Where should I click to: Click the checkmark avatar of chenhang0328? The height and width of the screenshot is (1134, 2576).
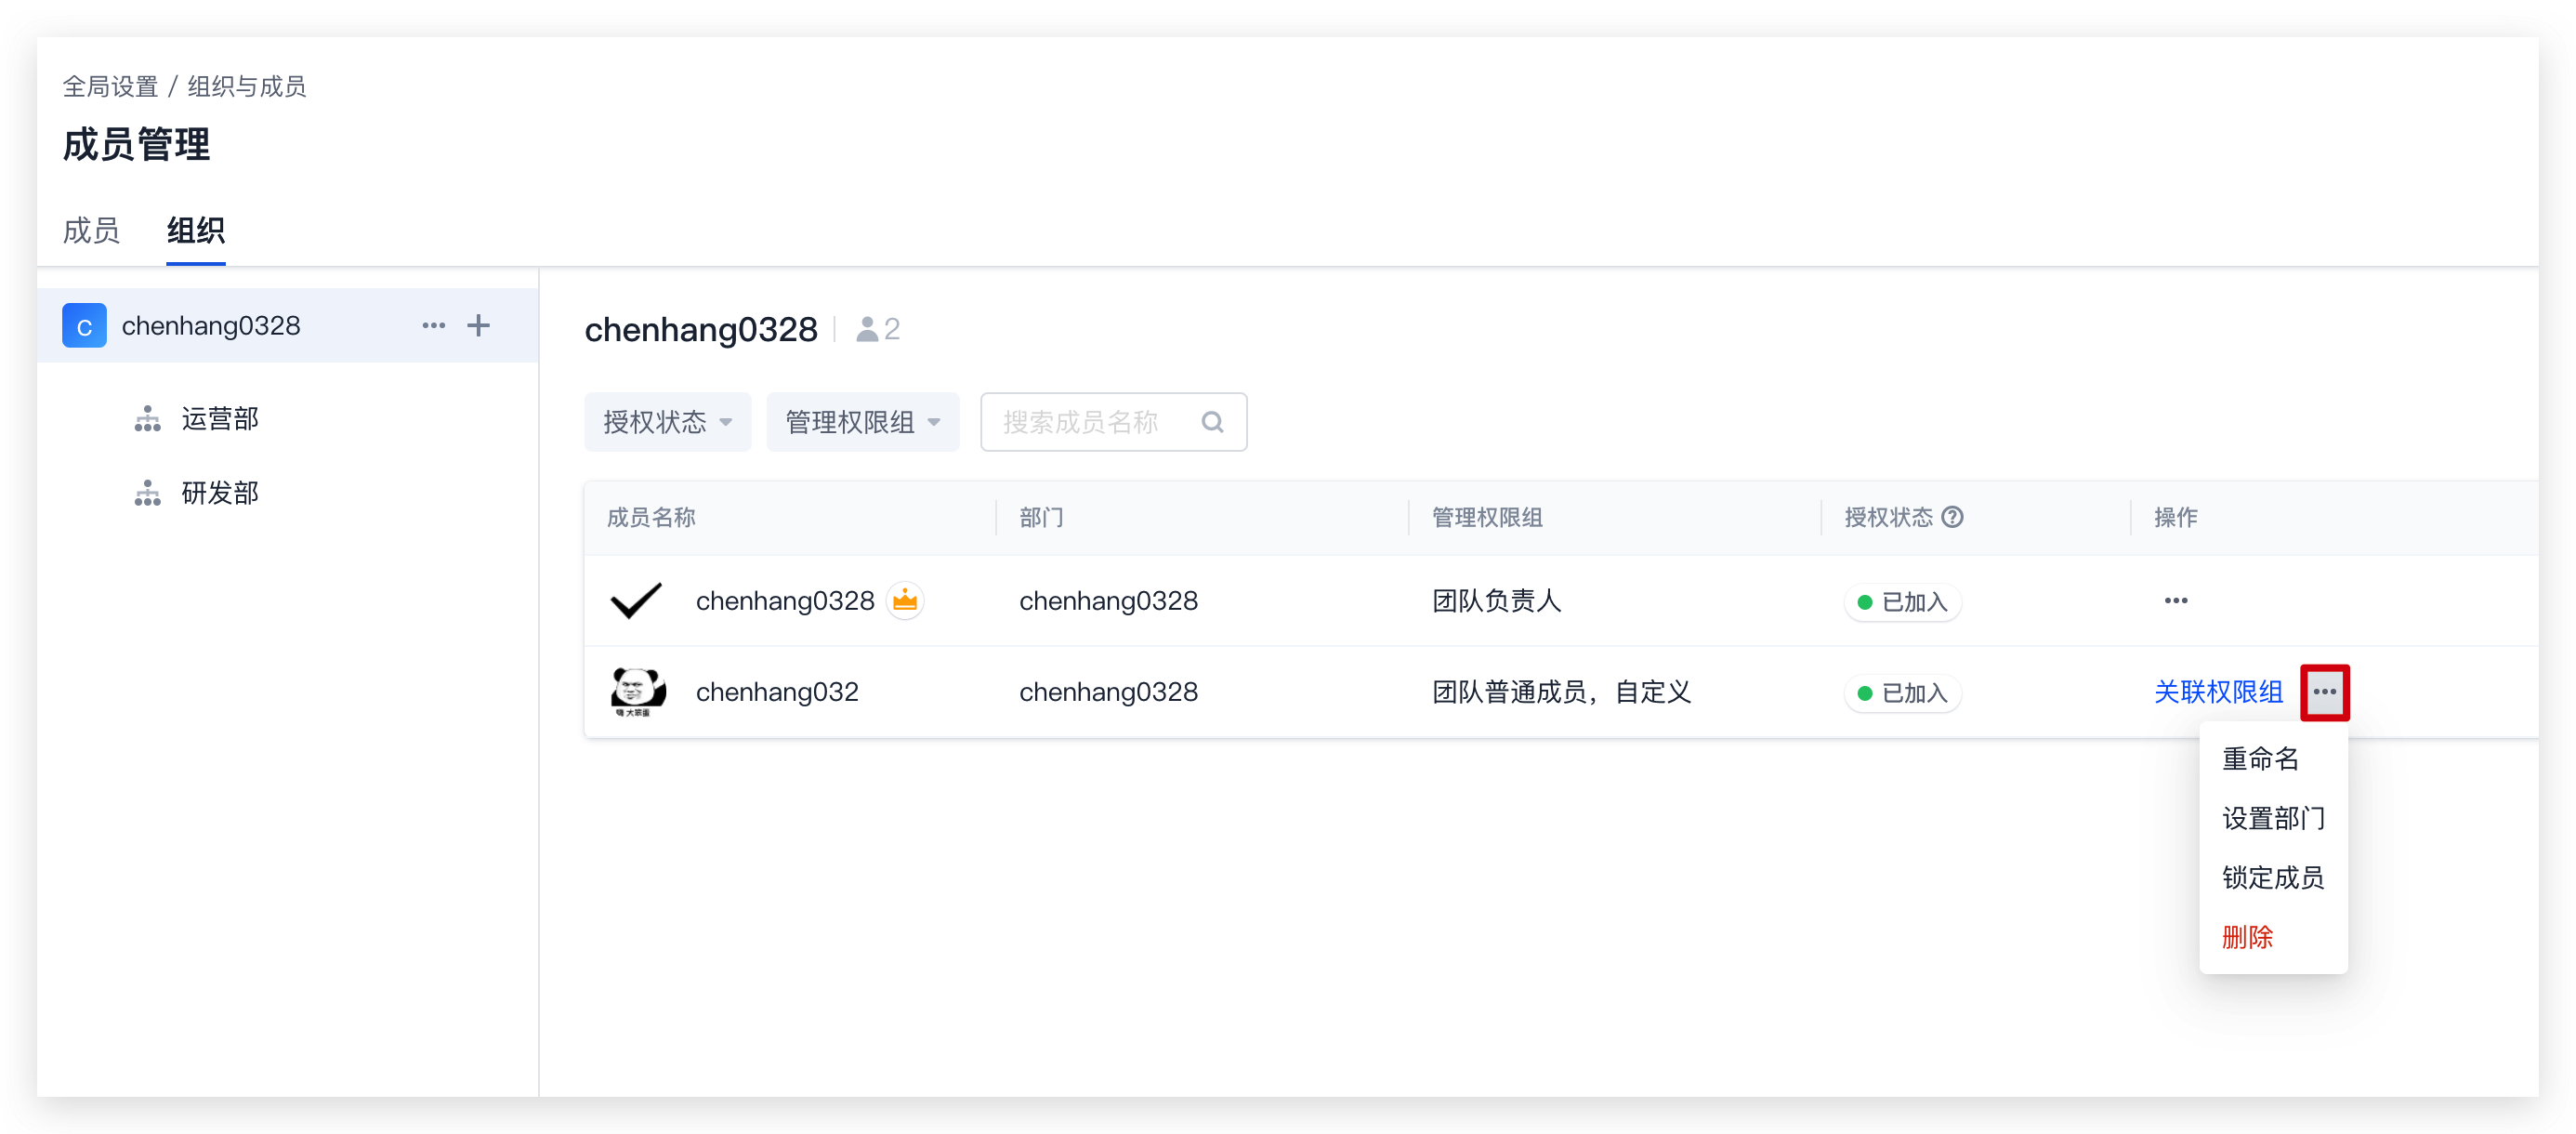point(636,600)
